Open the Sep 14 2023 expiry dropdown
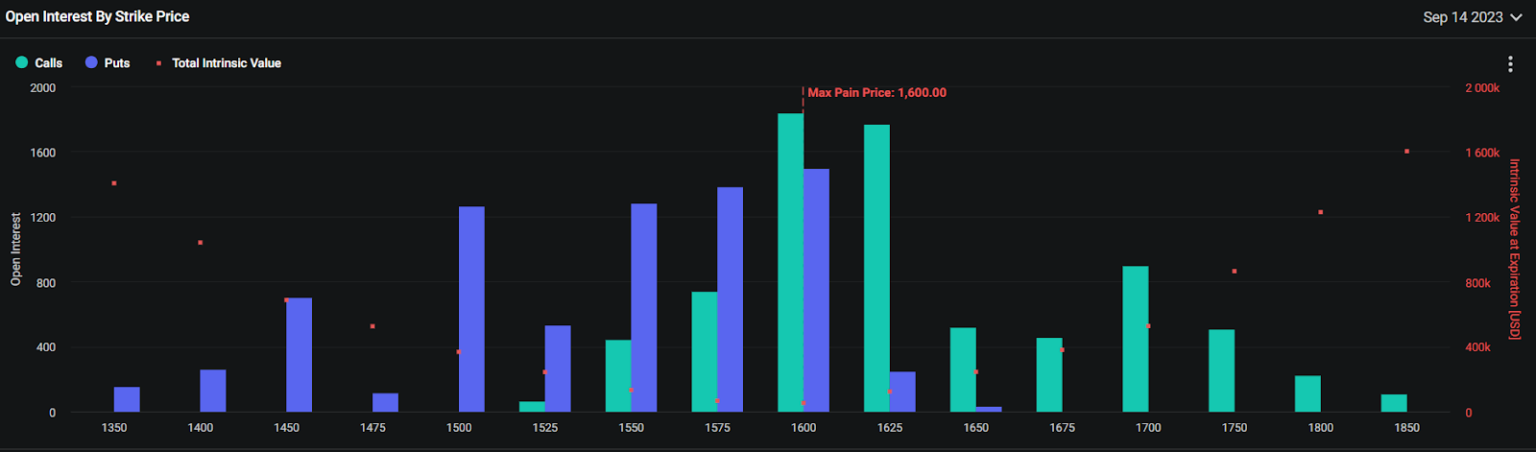Image resolution: width=1536 pixels, height=452 pixels. click(1464, 17)
